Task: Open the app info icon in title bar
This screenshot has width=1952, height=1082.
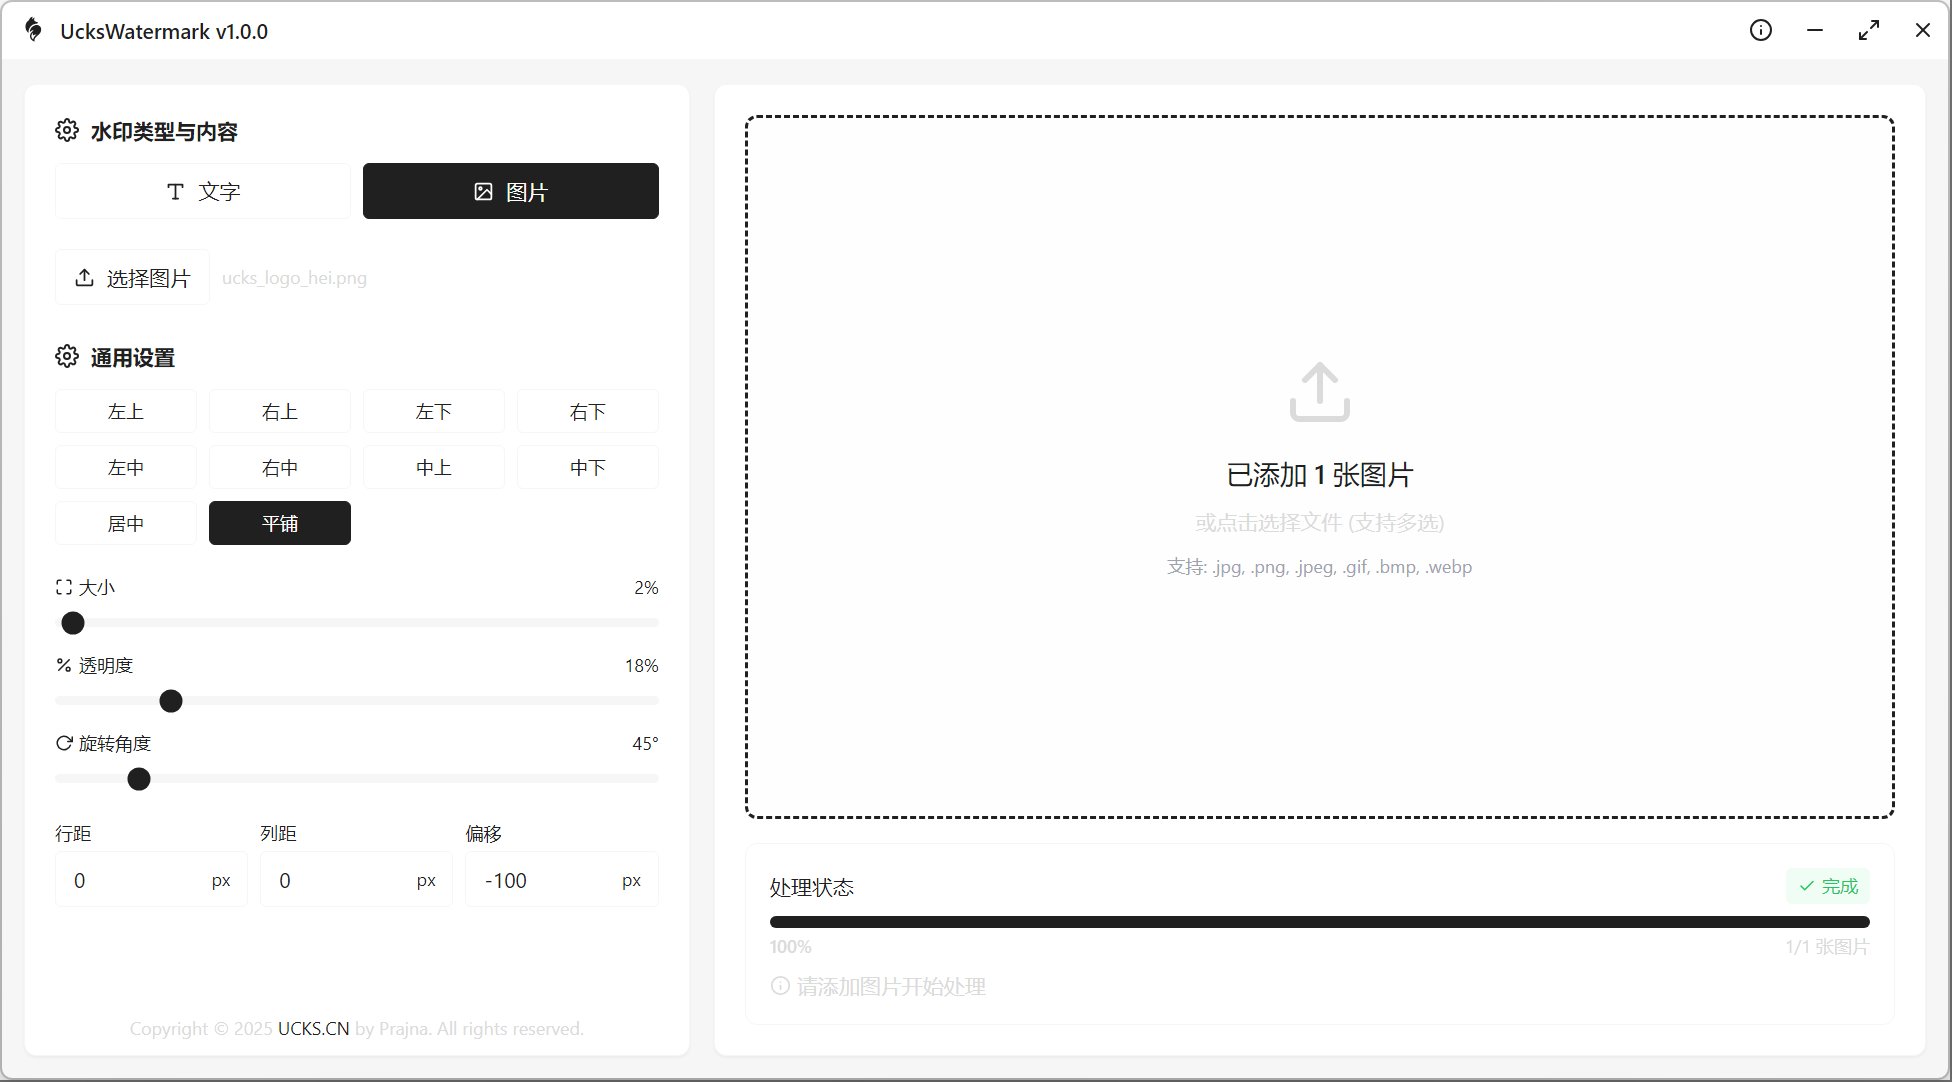Action: (x=1761, y=30)
